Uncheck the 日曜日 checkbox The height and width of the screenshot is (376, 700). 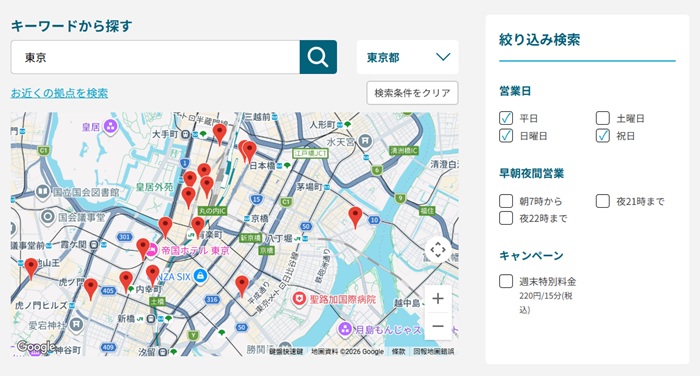coord(506,136)
